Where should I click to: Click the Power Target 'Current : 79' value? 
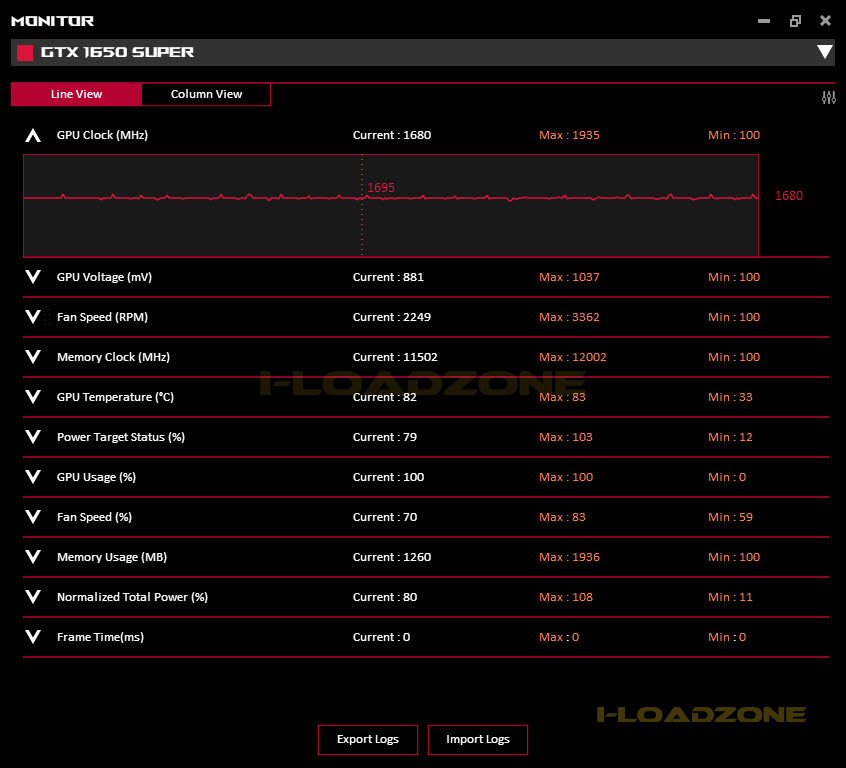click(385, 437)
